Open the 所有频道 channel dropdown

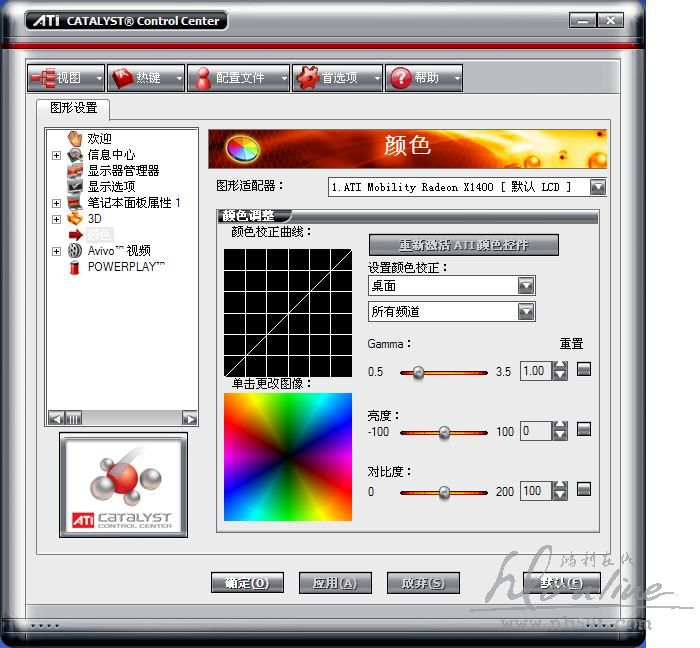click(x=526, y=312)
